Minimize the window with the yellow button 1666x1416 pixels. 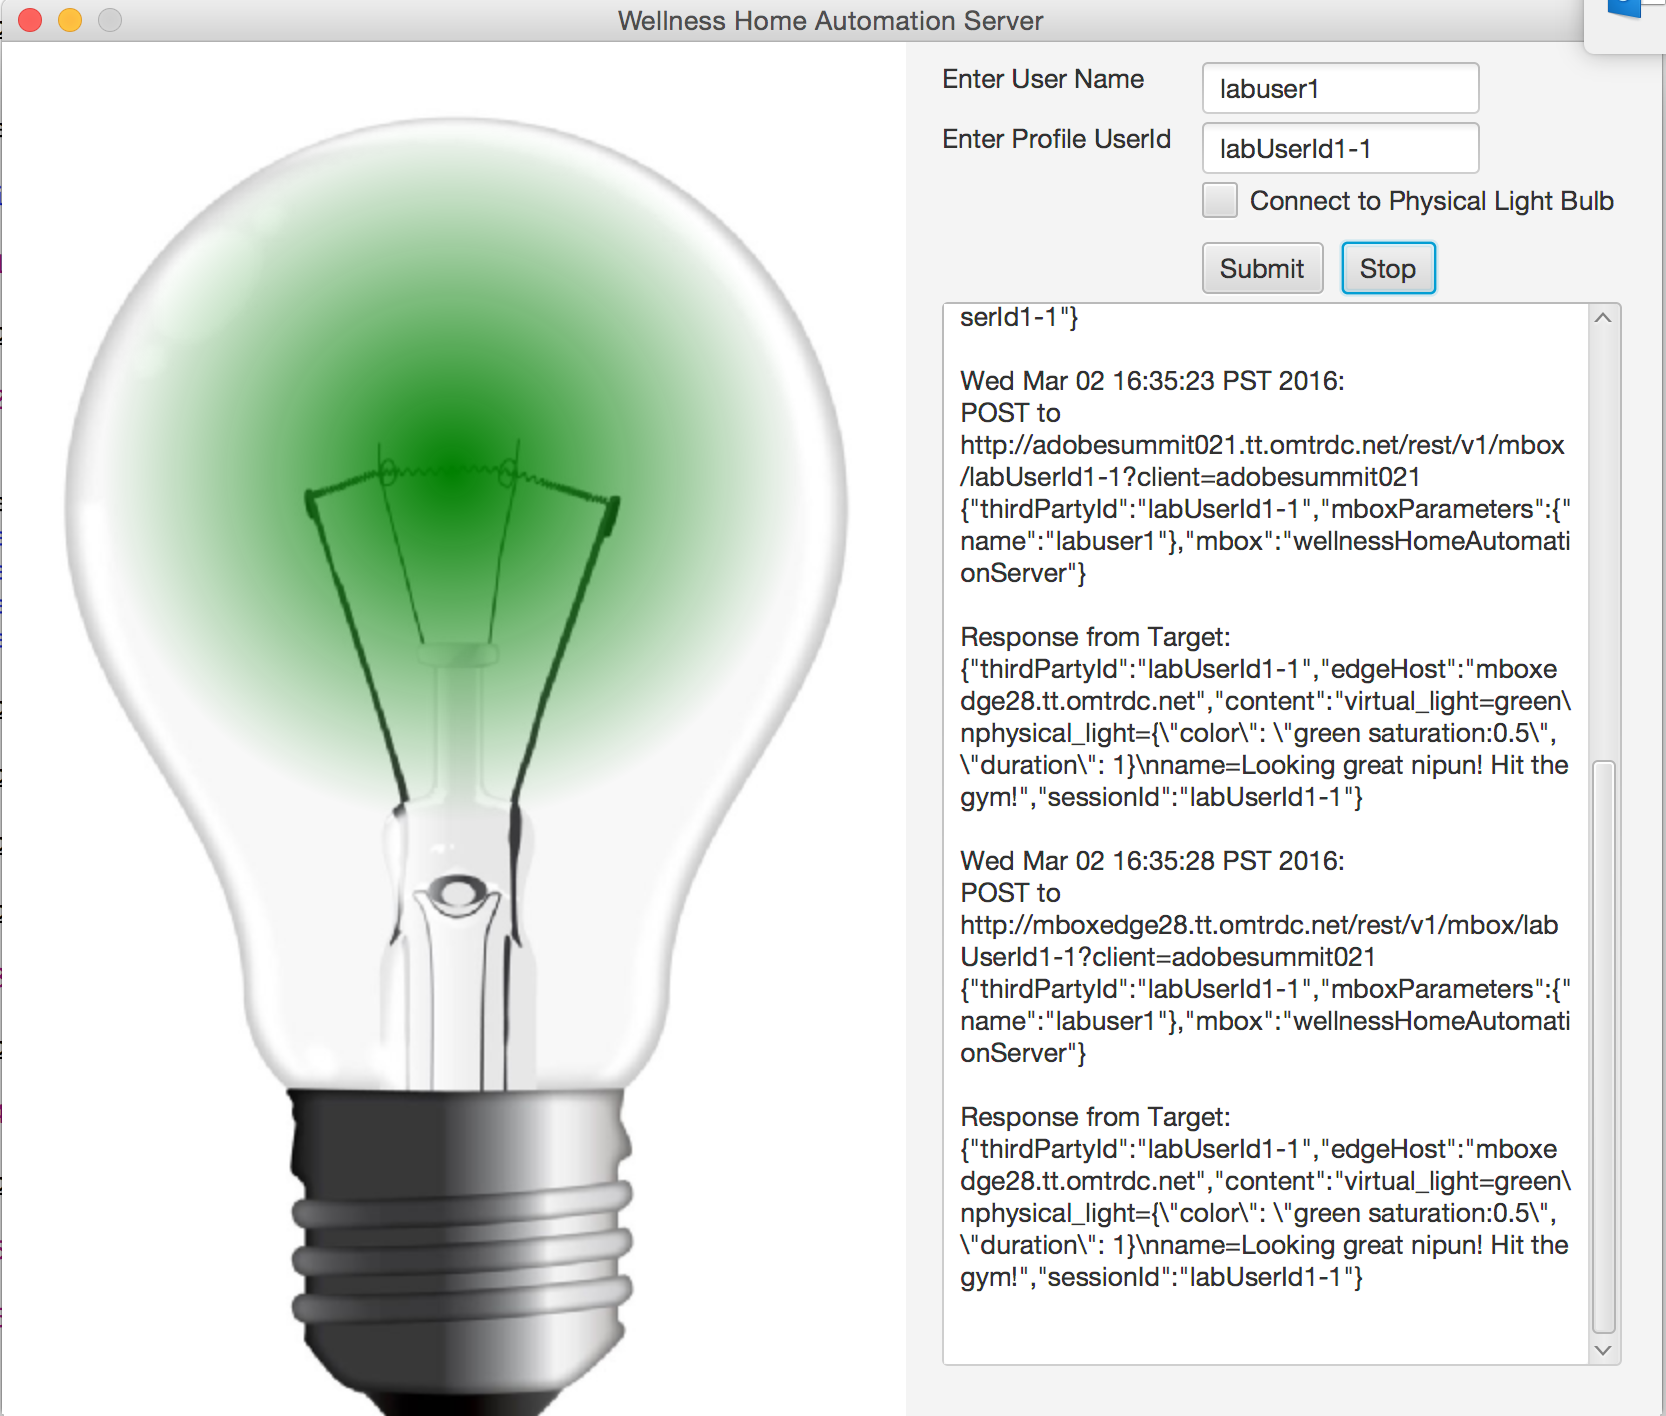tap(70, 20)
